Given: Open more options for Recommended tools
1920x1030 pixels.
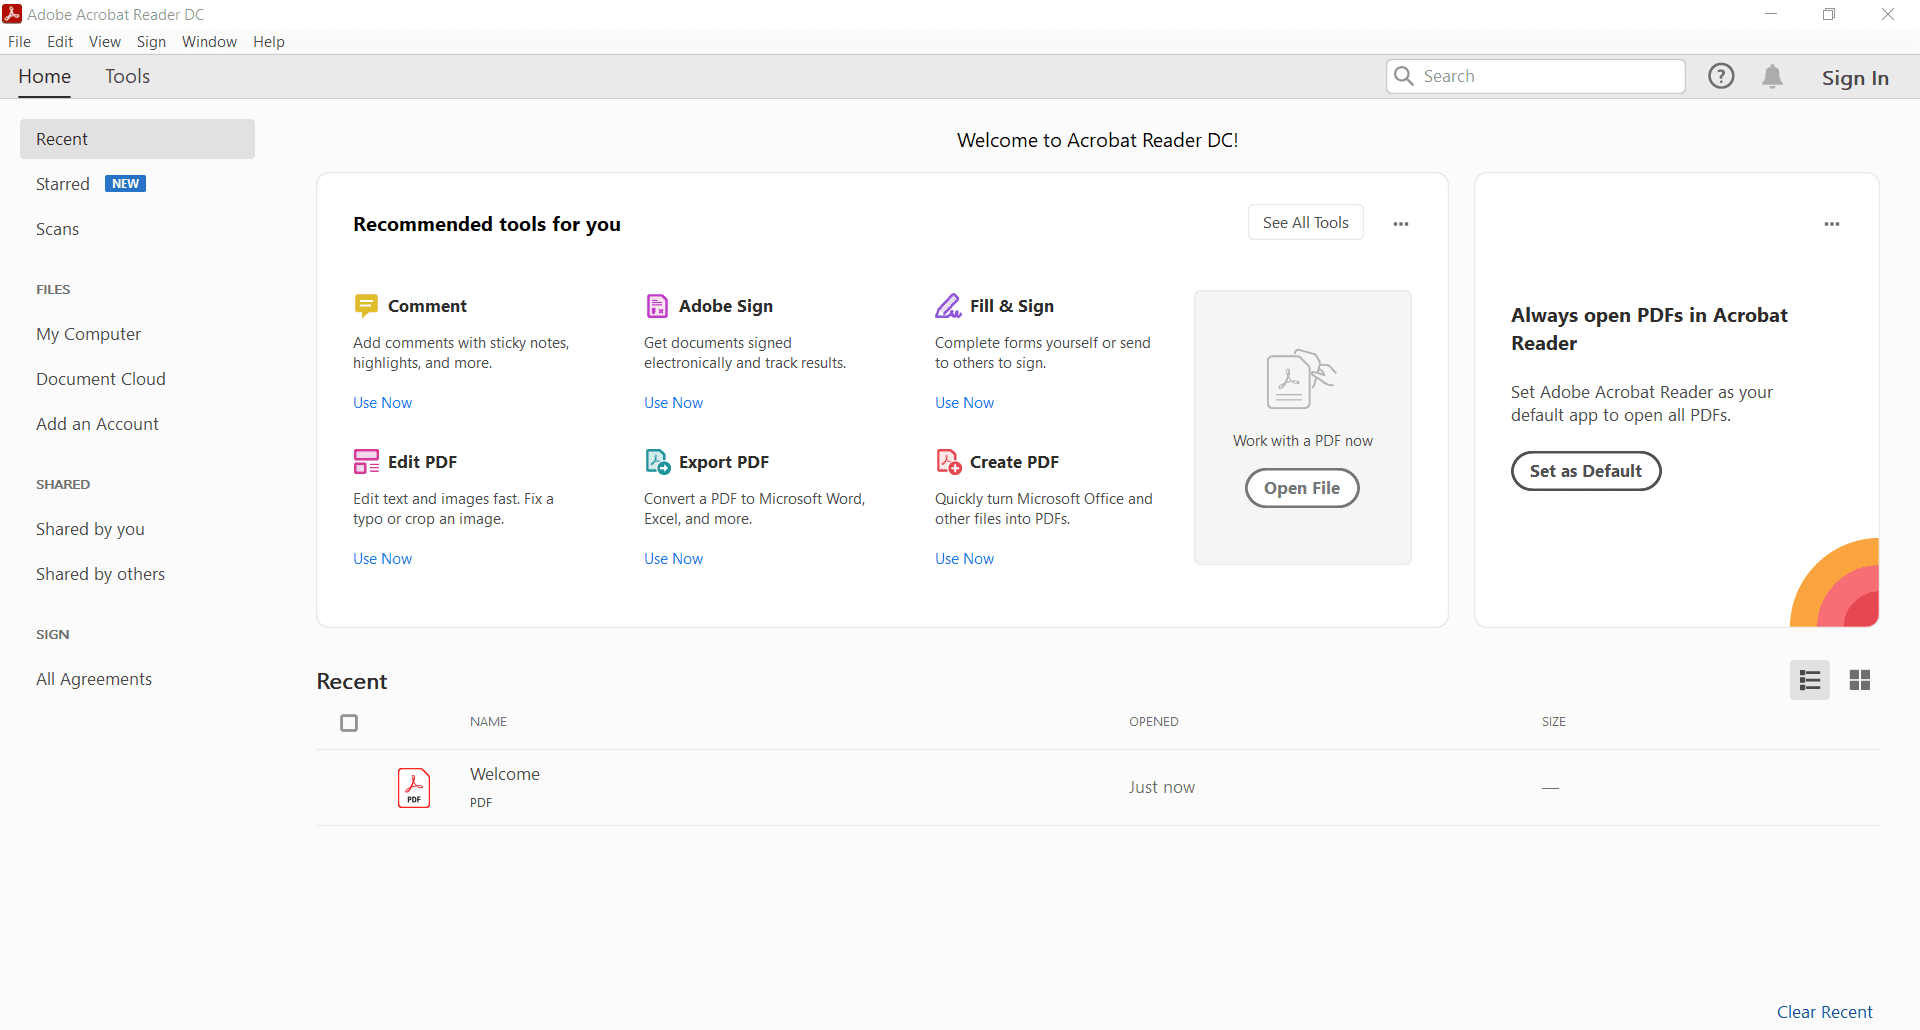Looking at the screenshot, I should (x=1401, y=224).
